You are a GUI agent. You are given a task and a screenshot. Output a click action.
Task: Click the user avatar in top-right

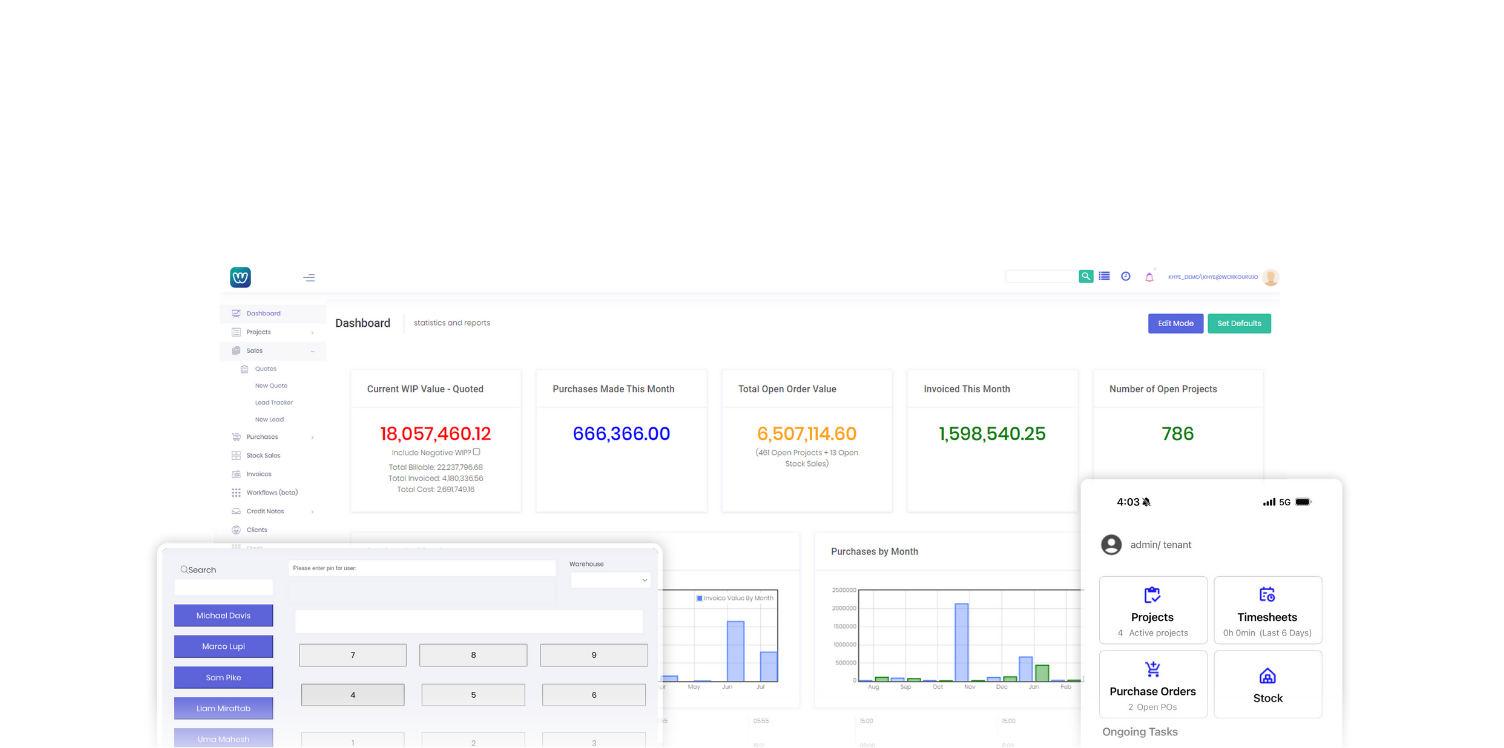pyautogui.click(x=1270, y=277)
